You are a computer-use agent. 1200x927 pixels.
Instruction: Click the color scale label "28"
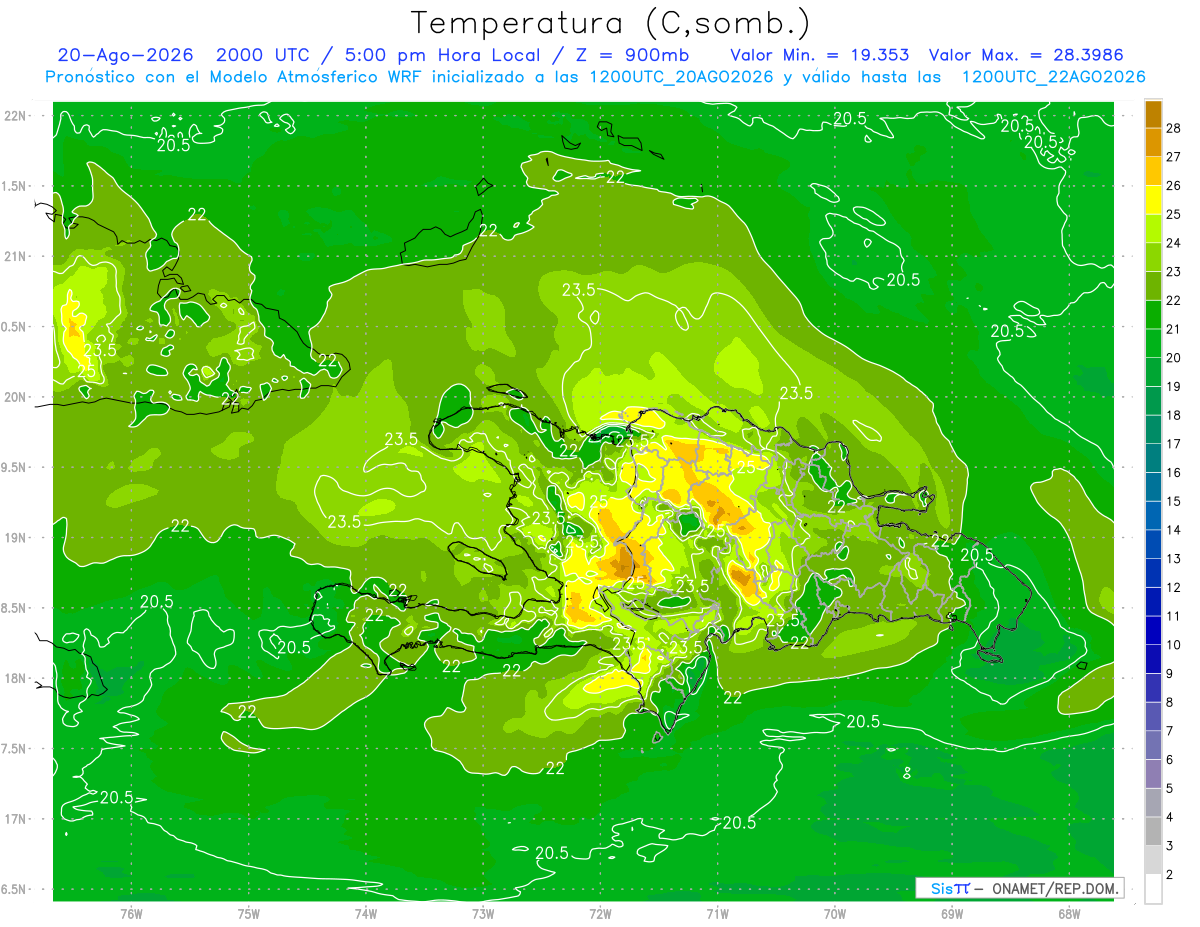1174,128
